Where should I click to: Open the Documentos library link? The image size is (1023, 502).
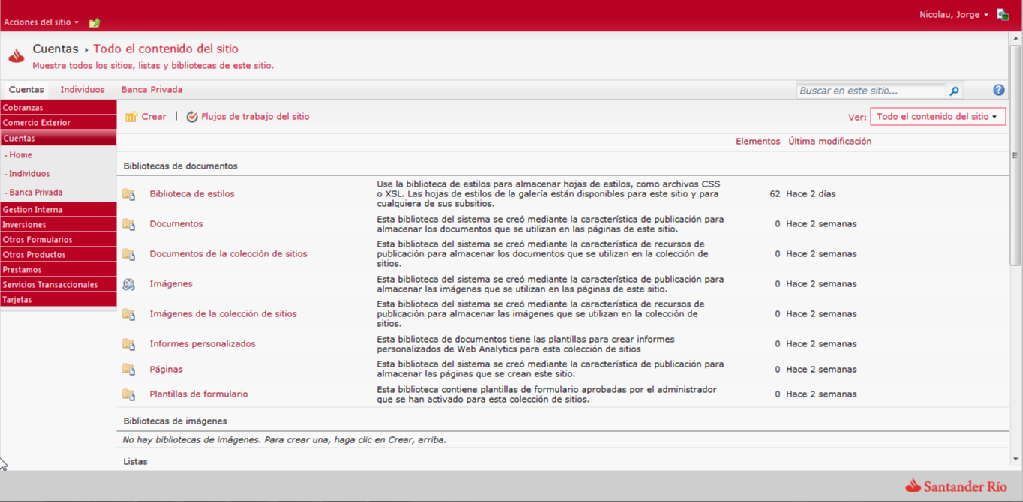click(x=176, y=224)
